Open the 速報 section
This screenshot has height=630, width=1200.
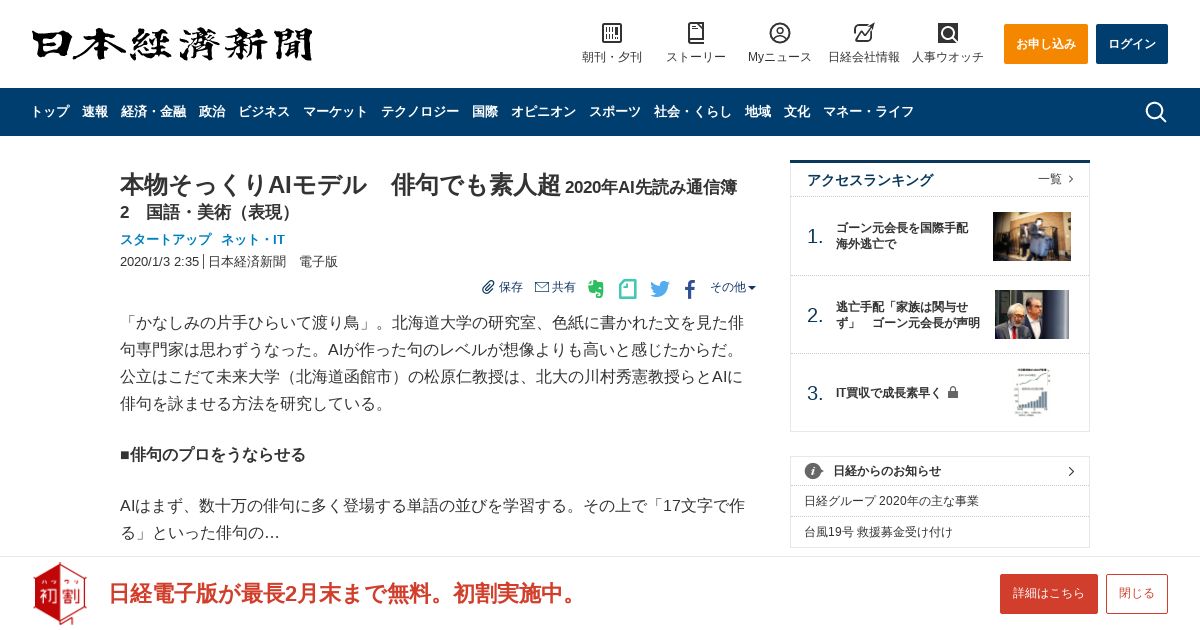[x=95, y=112]
